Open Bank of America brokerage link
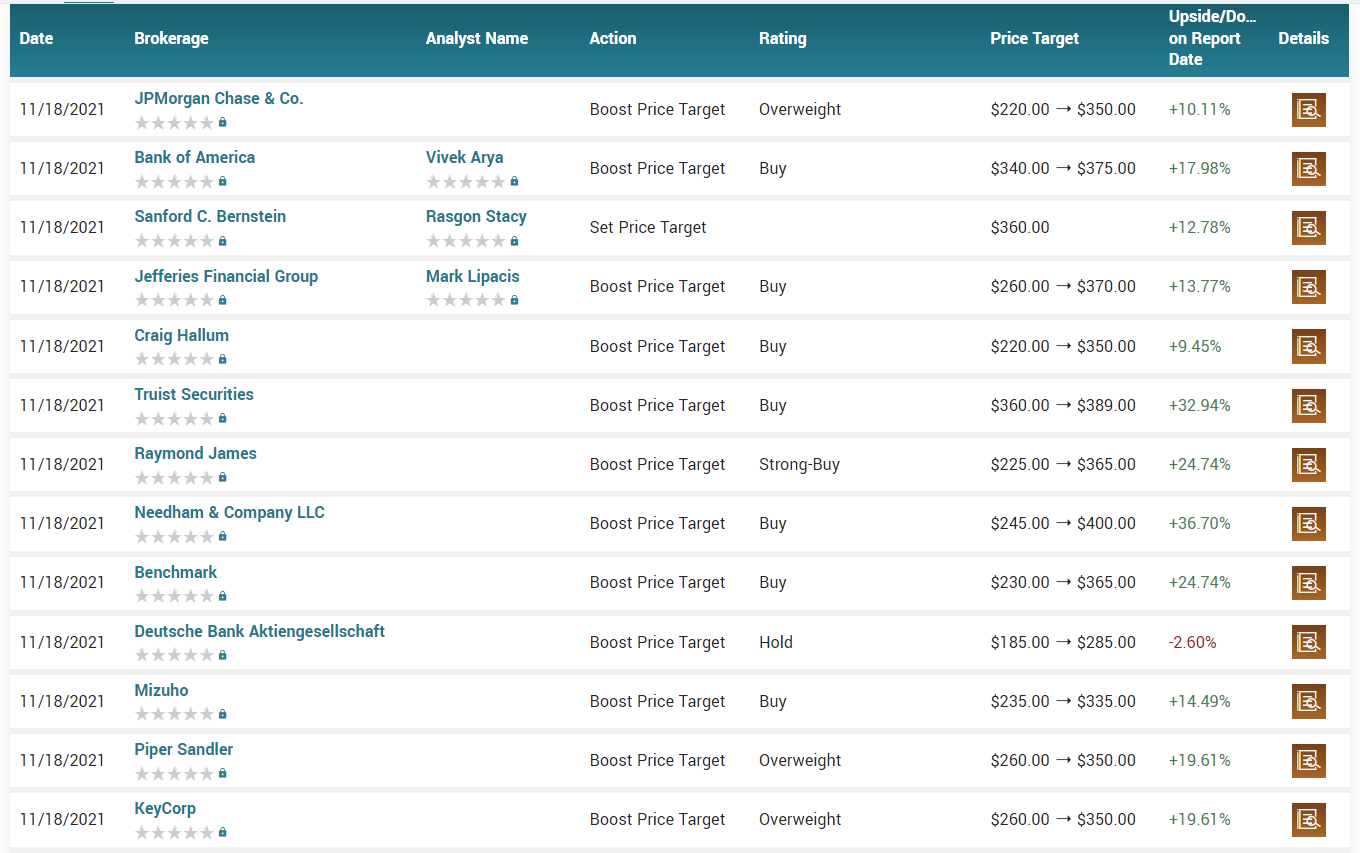Viewport: 1360px width, 853px height. pos(195,157)
